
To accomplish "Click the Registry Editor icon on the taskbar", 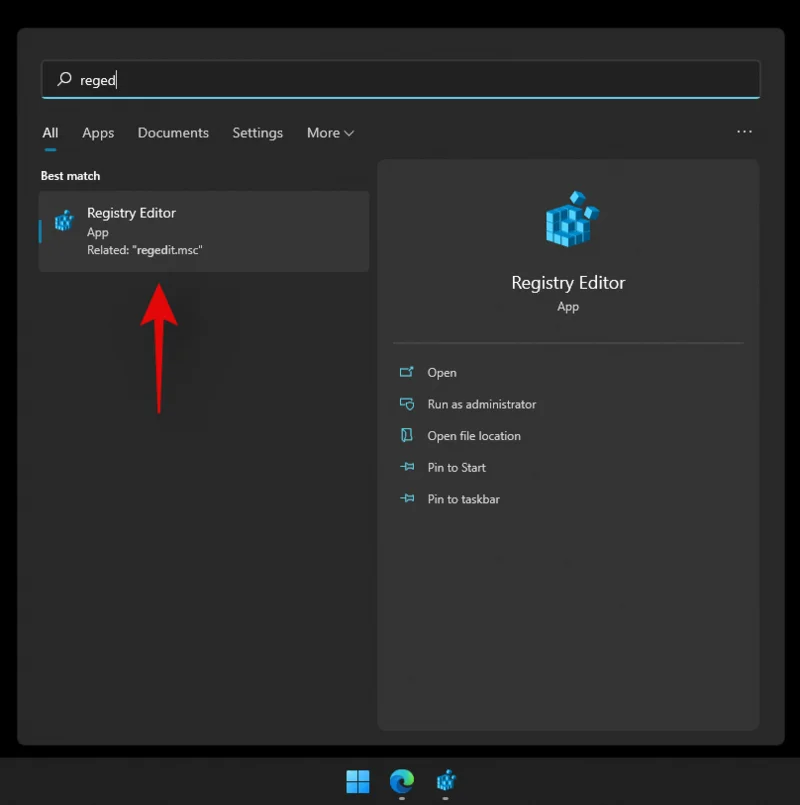I will [444, 781].
